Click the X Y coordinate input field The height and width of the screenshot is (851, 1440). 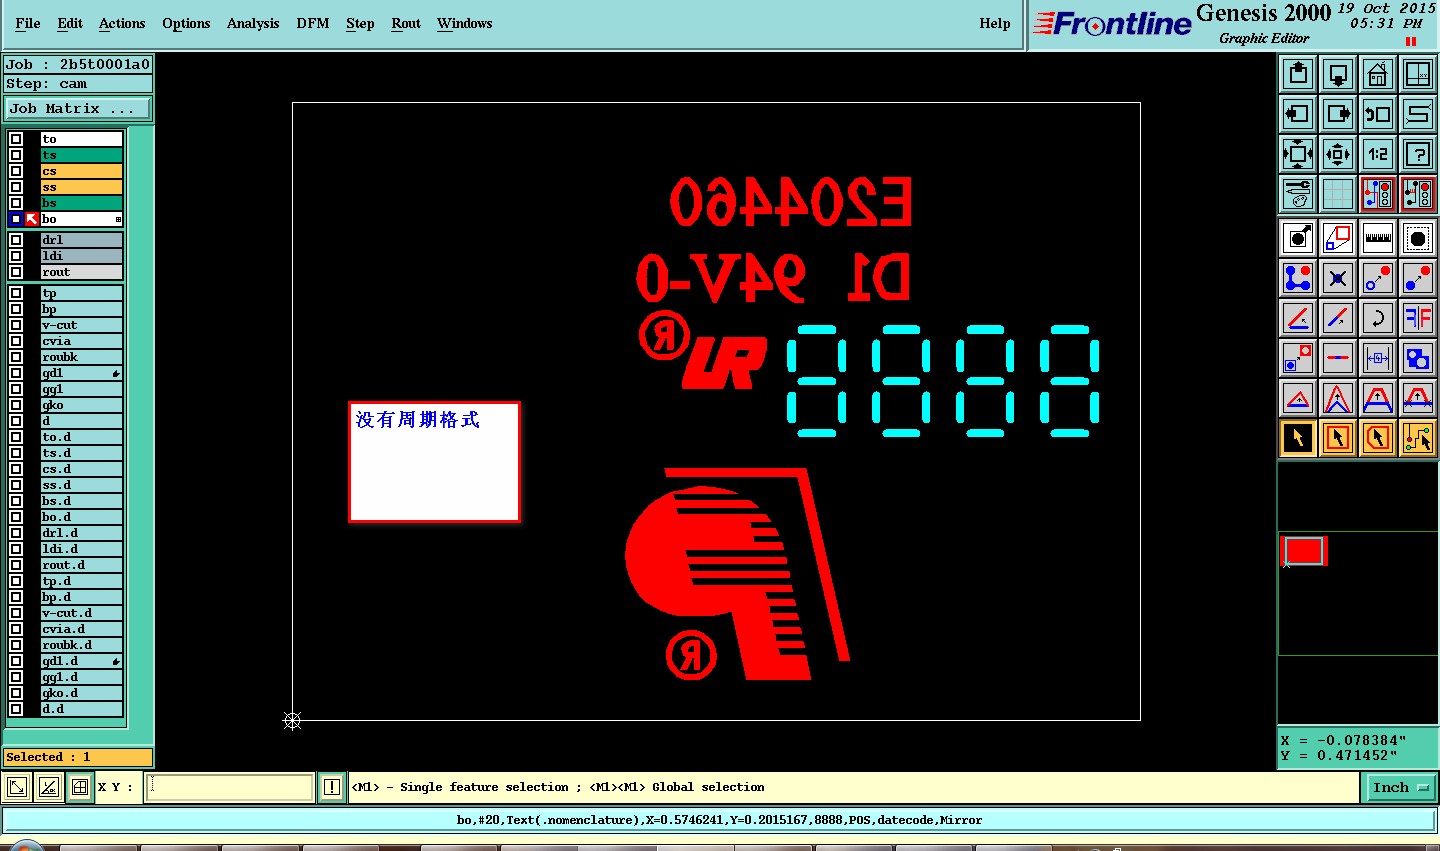coord(230,788)
